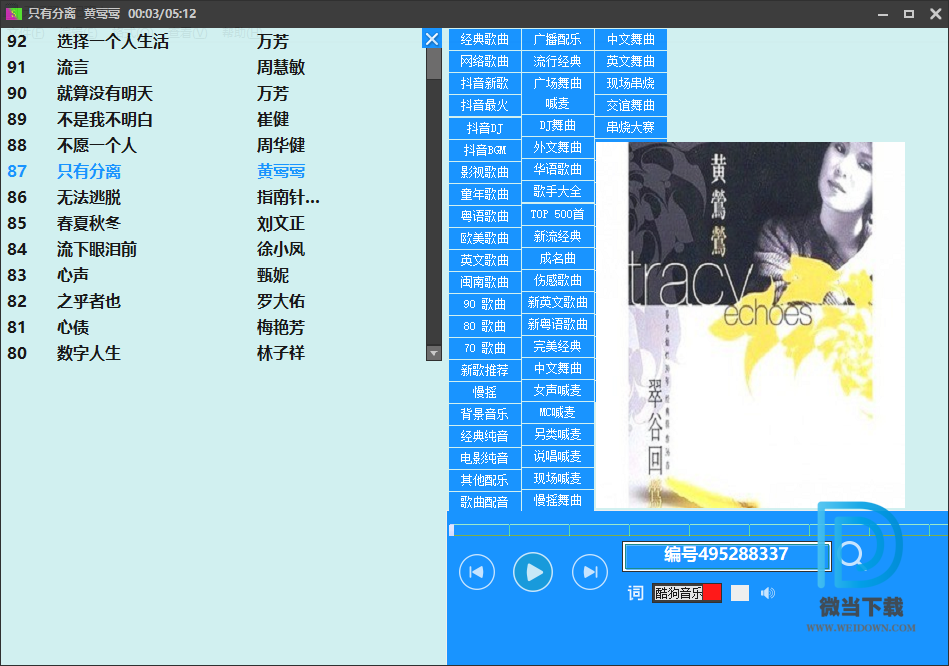Select the 流行经典 category

point(557,61)
